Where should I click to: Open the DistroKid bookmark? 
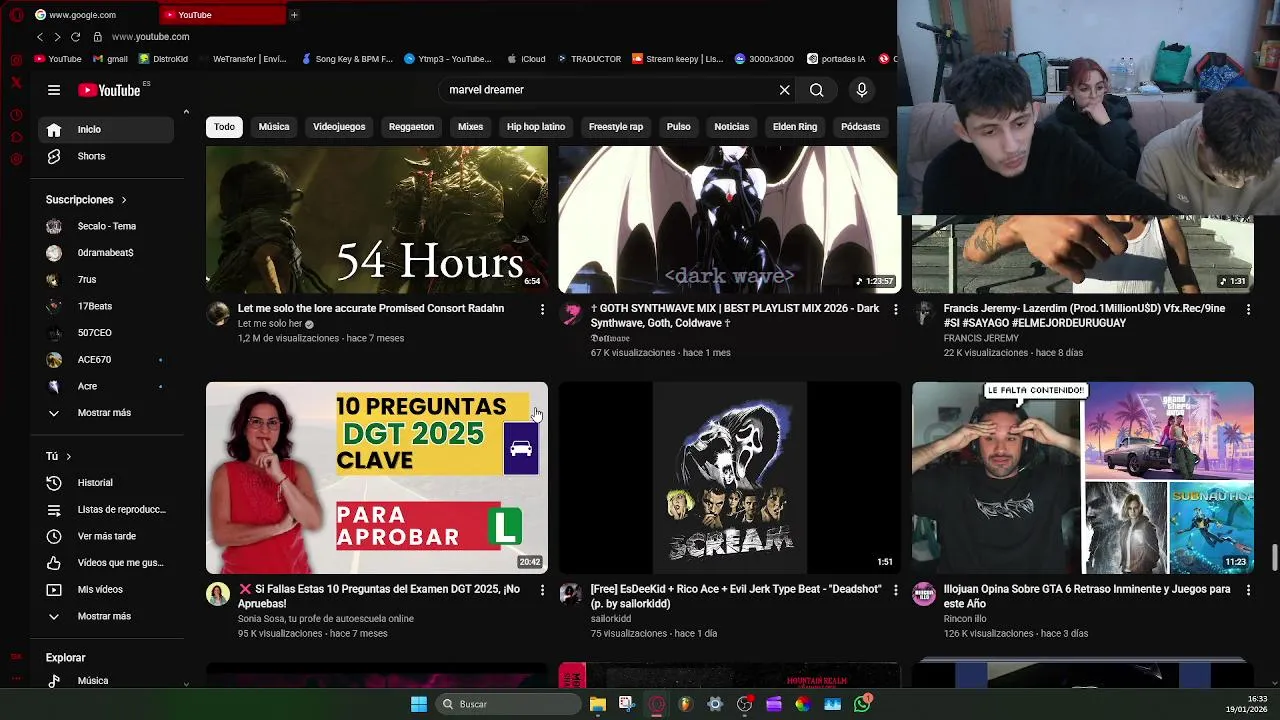coord(163,59)
